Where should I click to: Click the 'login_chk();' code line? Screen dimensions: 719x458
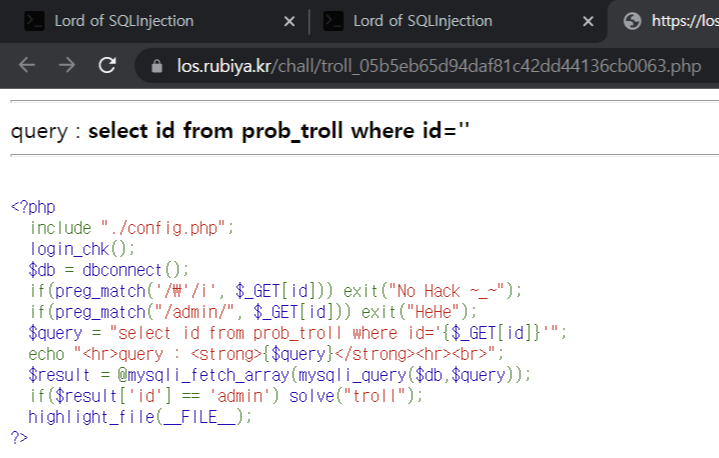click(82, 249)
